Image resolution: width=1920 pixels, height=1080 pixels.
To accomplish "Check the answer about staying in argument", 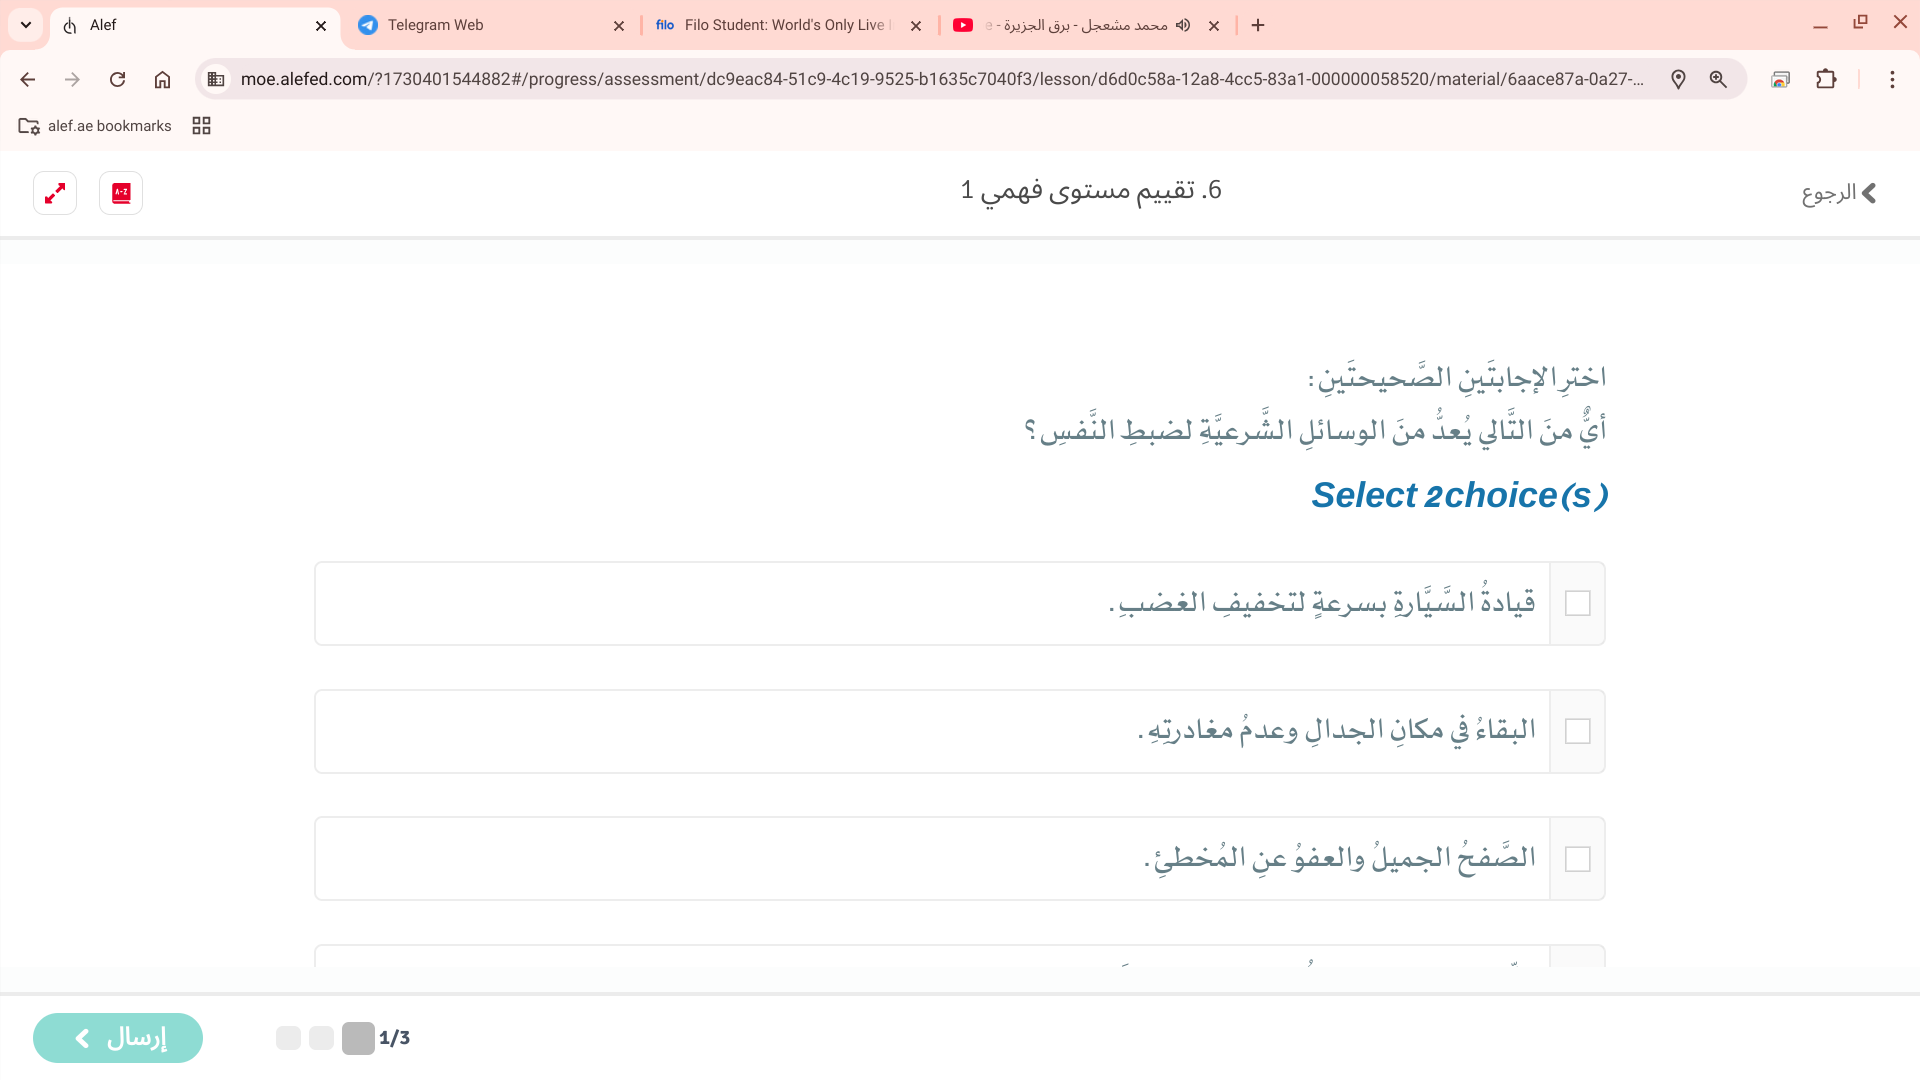I will coord(1578,731).
